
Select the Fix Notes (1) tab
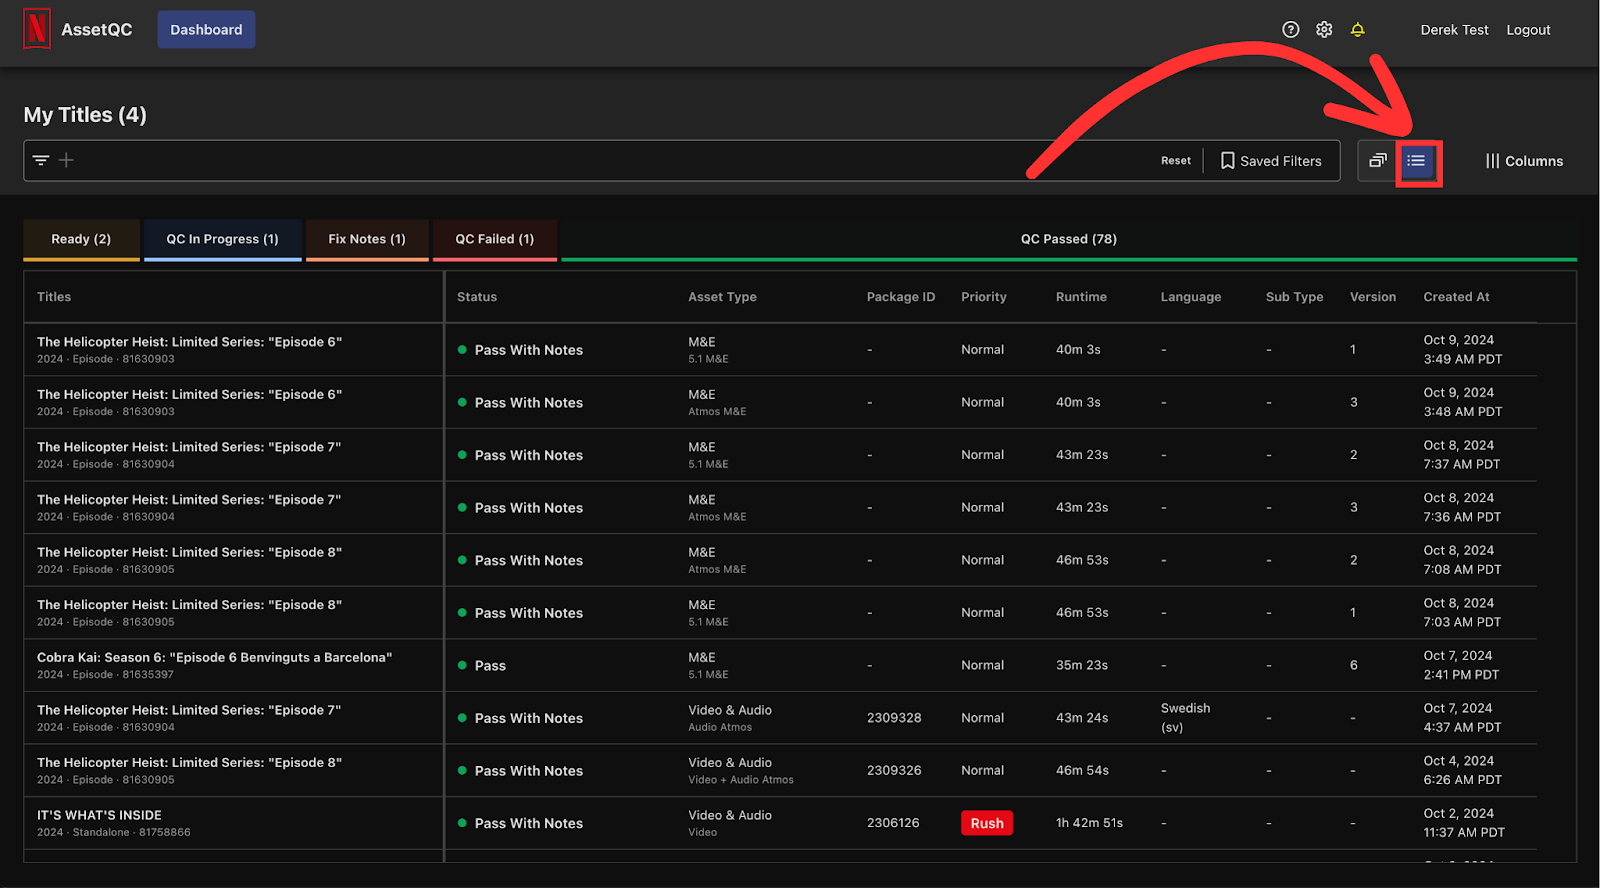tap(367, 239)
